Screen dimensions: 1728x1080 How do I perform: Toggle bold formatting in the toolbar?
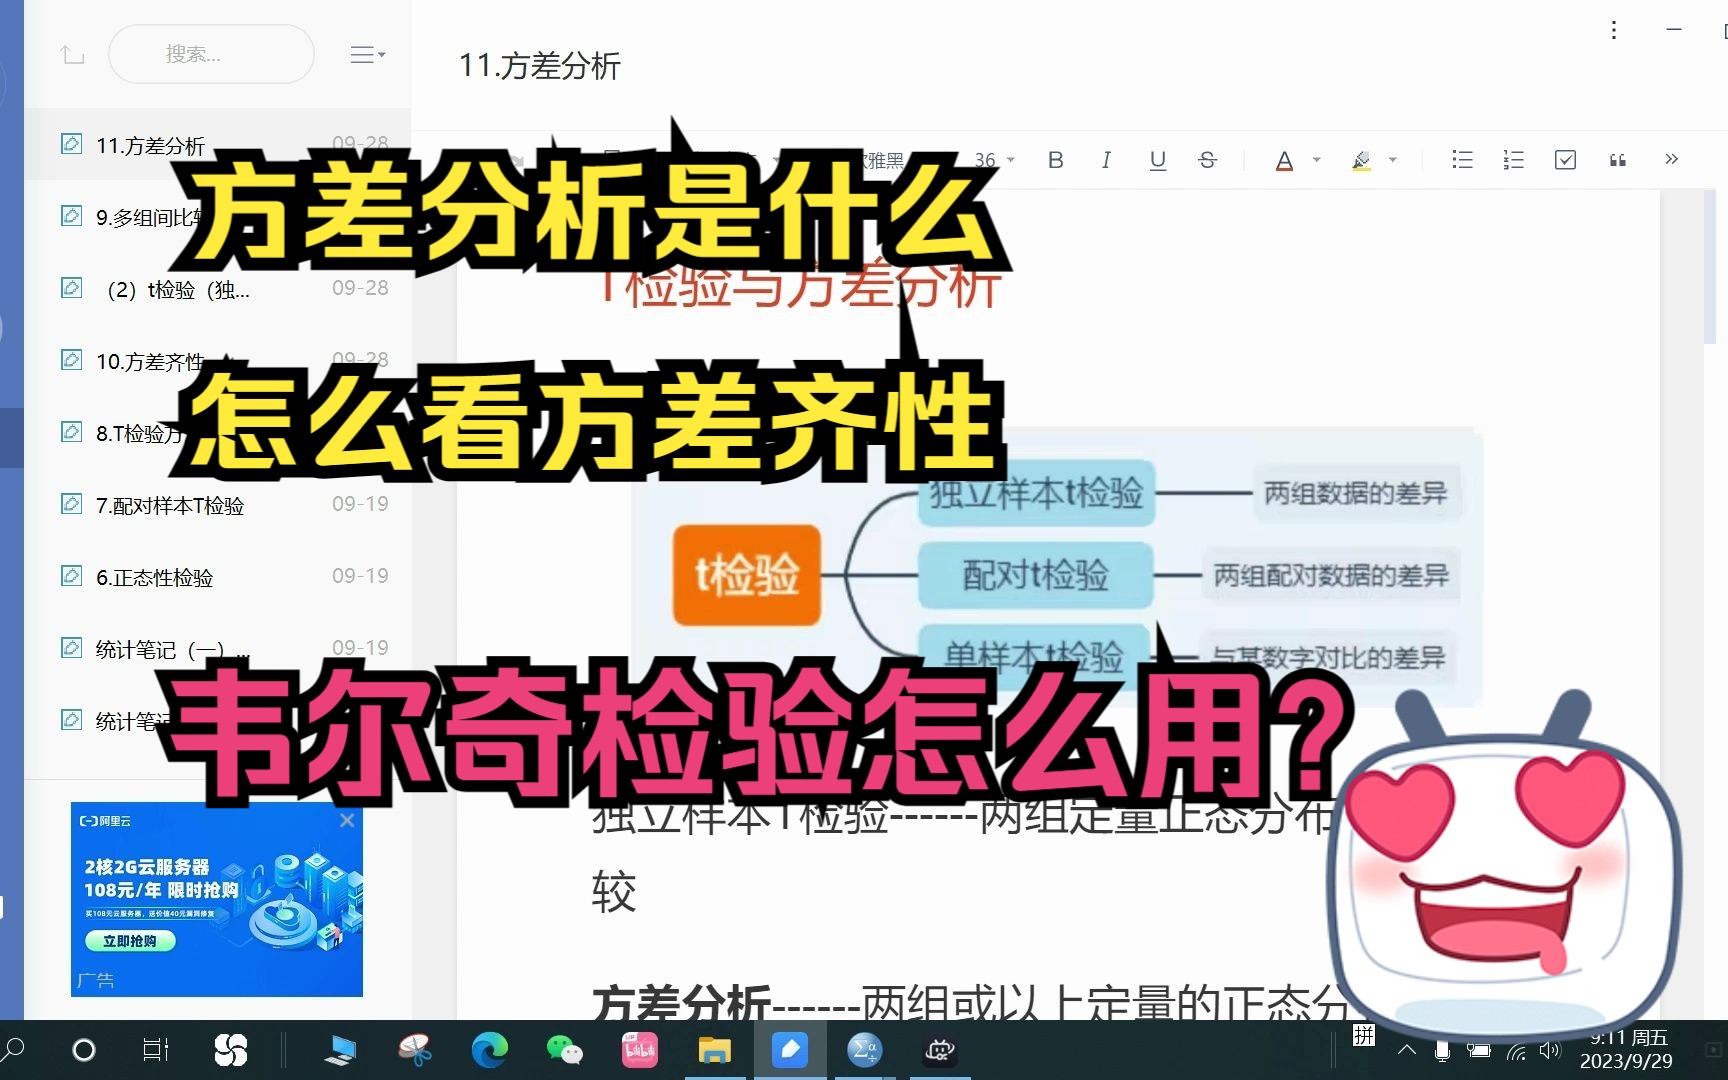pyautogui.click(x=1055, y=160)
